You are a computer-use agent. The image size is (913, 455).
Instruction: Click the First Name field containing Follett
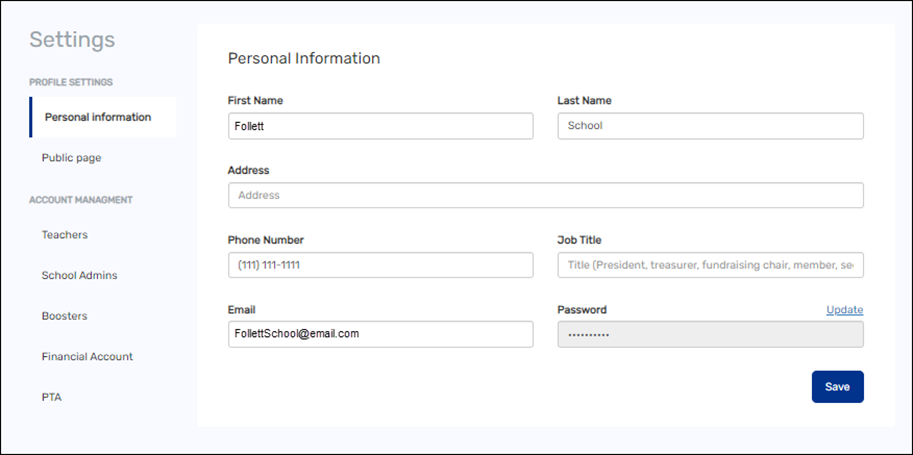[380, 126]
